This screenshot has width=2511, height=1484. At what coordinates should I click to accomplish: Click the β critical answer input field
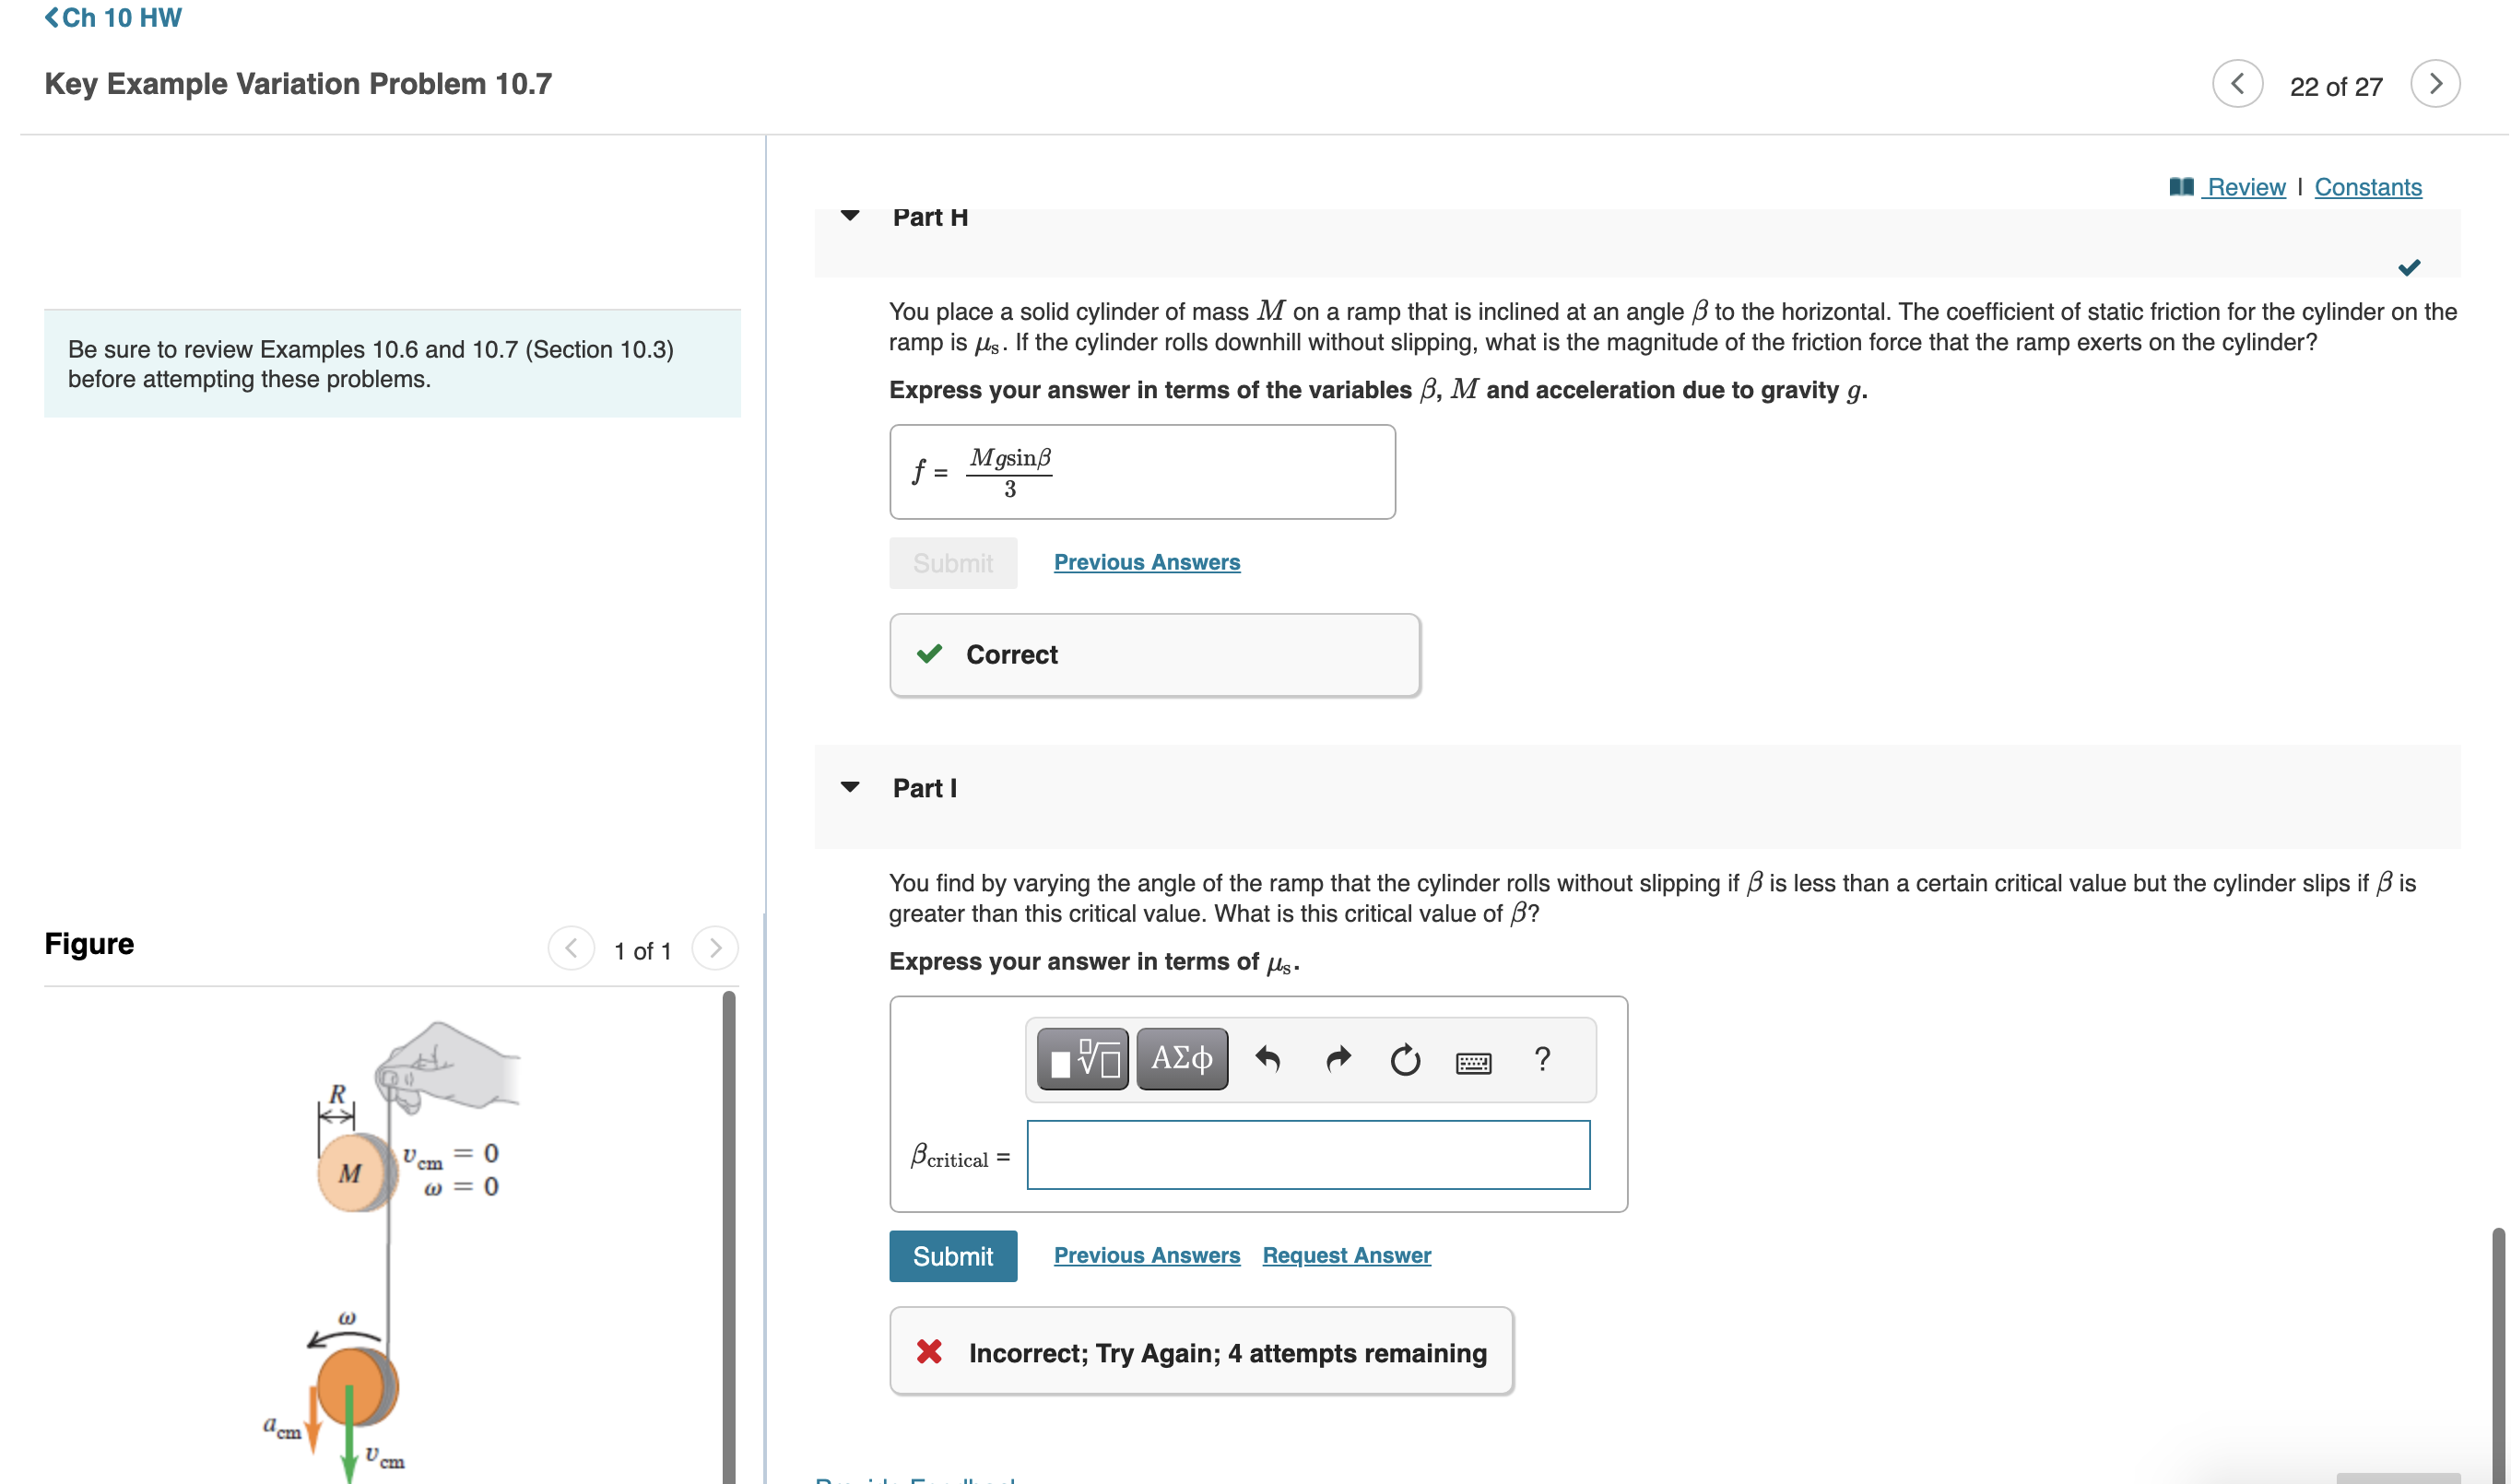(x=1308, y=1155)
